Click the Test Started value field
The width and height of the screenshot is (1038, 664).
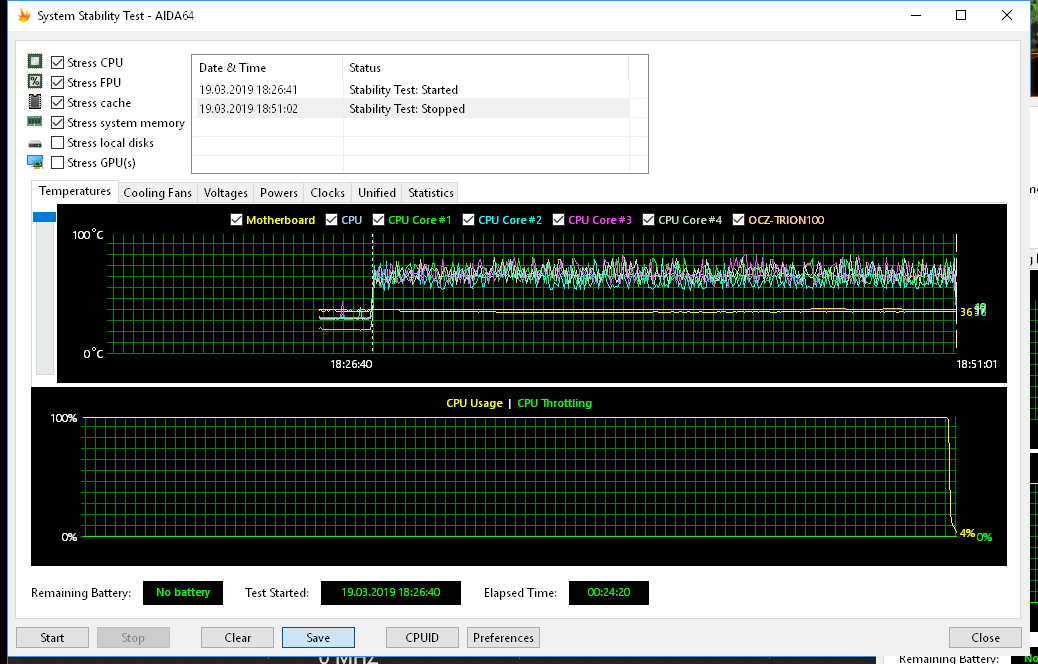[391, 593]
